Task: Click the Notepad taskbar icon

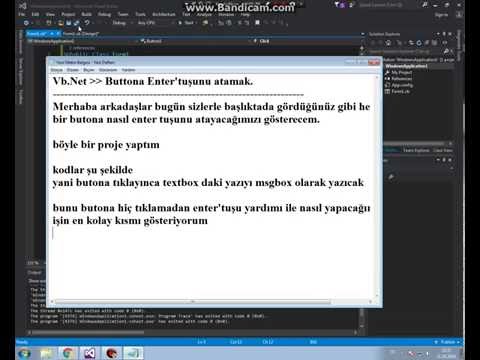Action: (x=133, y=353)
